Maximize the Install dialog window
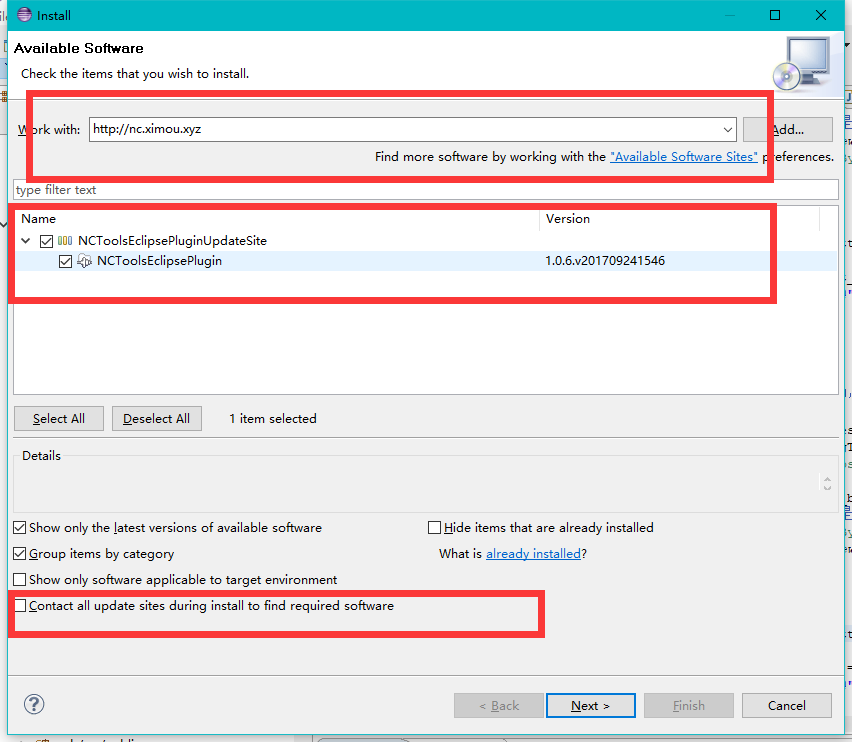The image size is (852, 742). pos(775,15)
